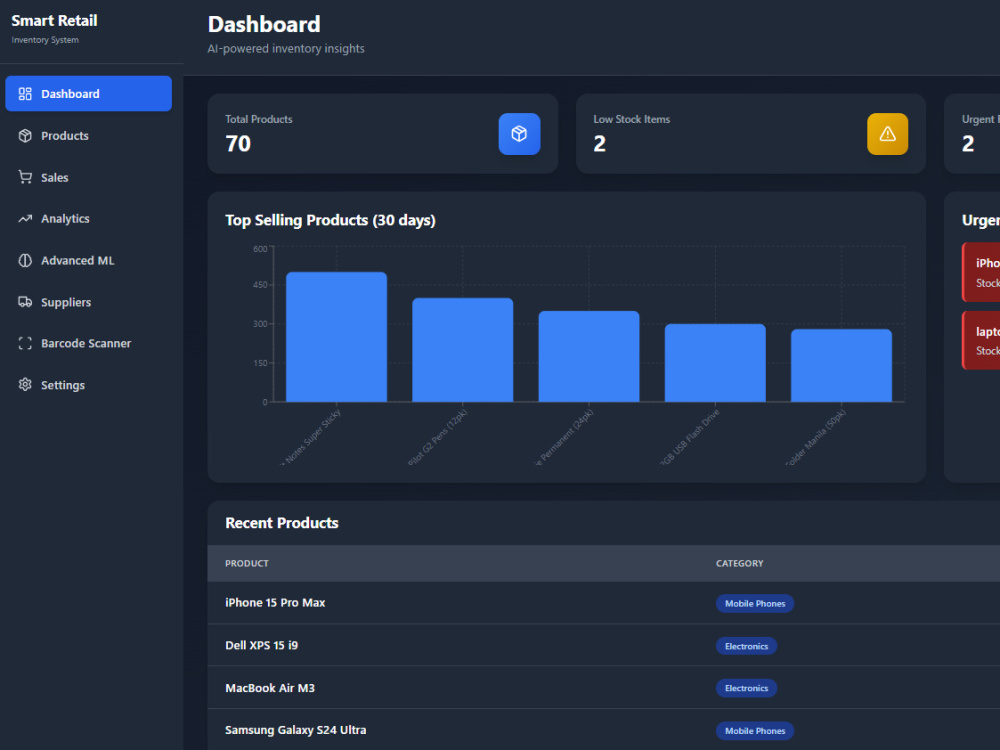Select the Permanent (24pk) chart bar

[589, 357]
